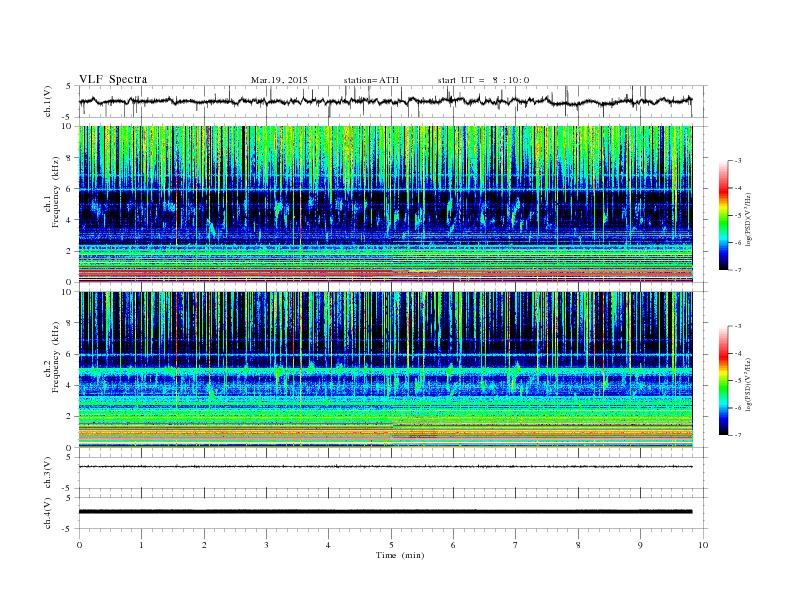Click the time axis tick label "6"
The height and width of the screenshot is (612, 792).
point(454,545)
